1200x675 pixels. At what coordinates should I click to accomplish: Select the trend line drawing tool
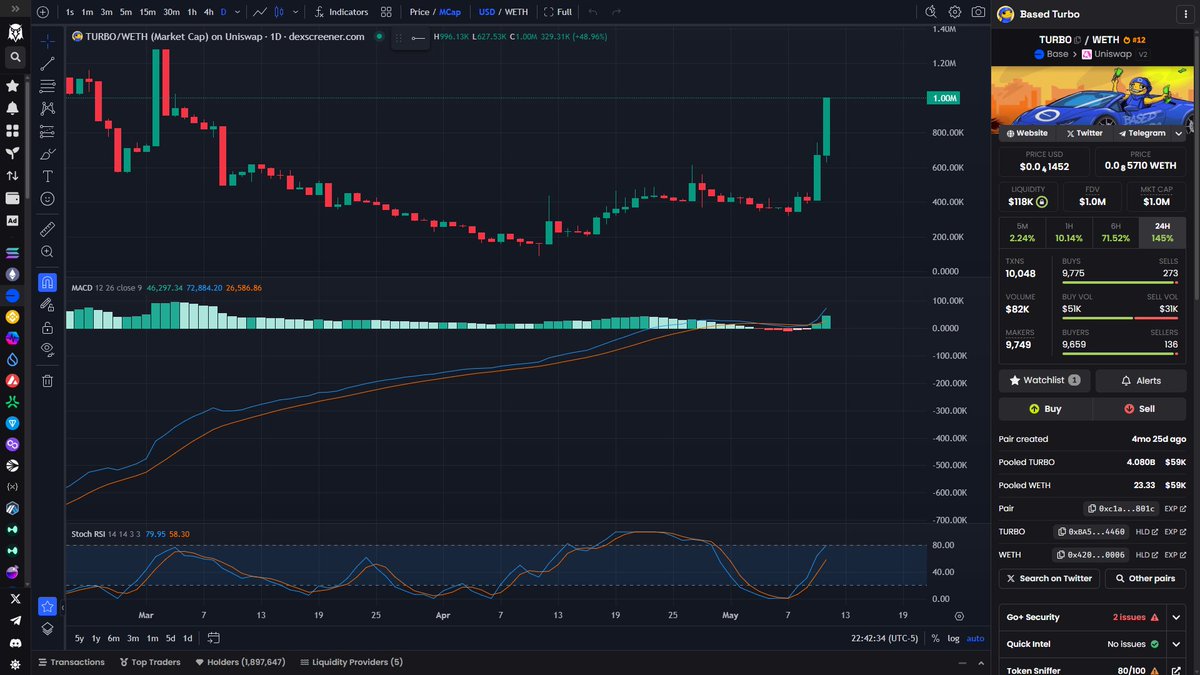coord(47,64)
